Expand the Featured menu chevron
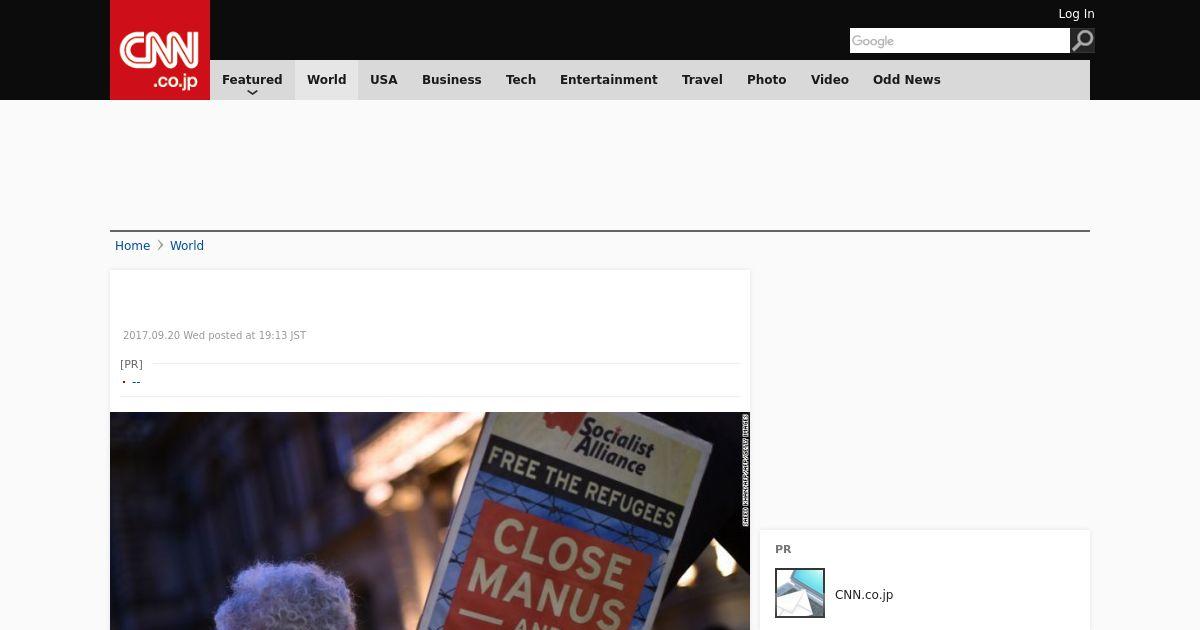1200x630 pixels. click(252, 92)
